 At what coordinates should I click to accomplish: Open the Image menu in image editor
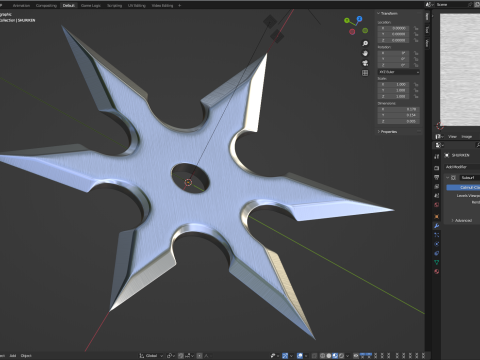(x=466, y=137)
